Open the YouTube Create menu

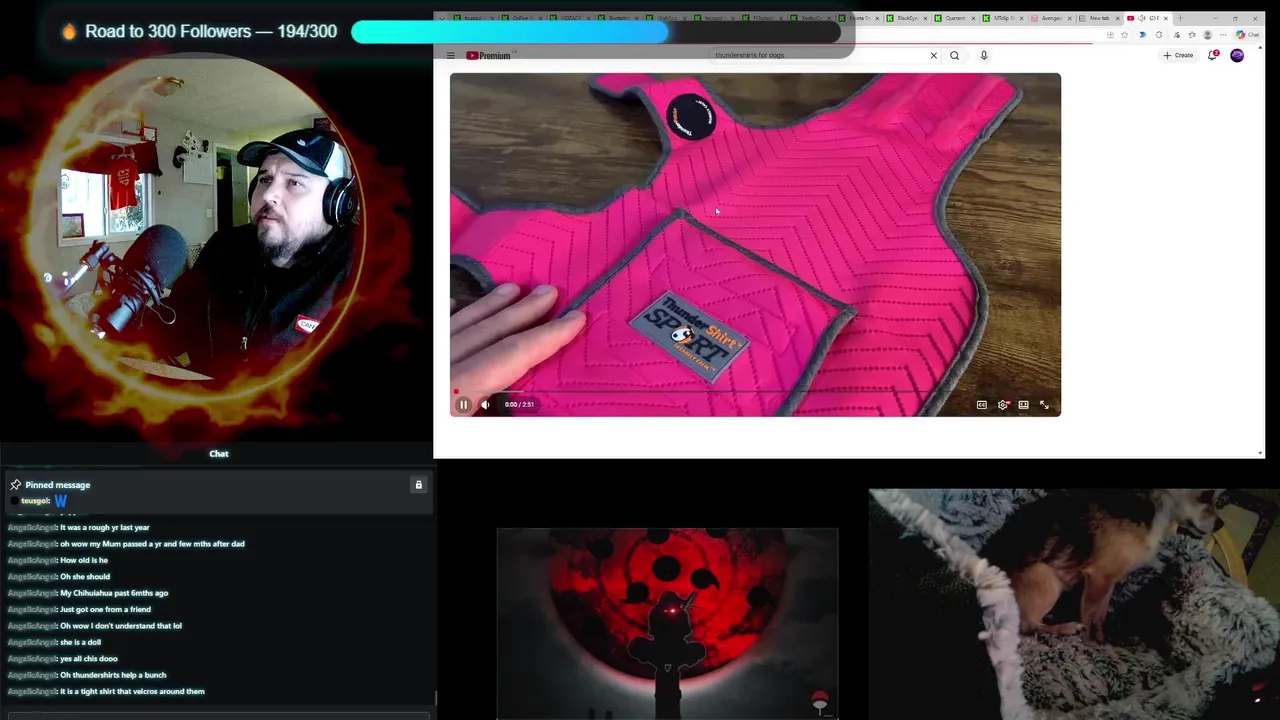pos(1178,56)
